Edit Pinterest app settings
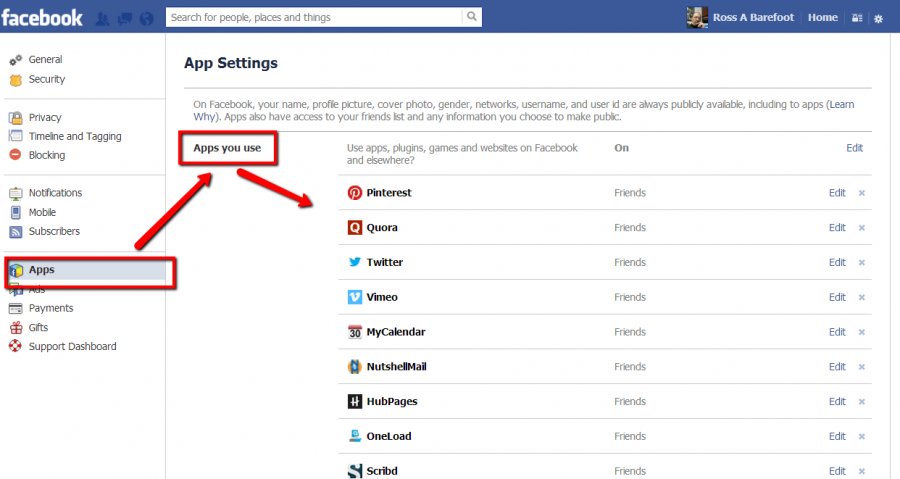Image resolution: width=900 pixels, height=479 pixels. (837, 193)
